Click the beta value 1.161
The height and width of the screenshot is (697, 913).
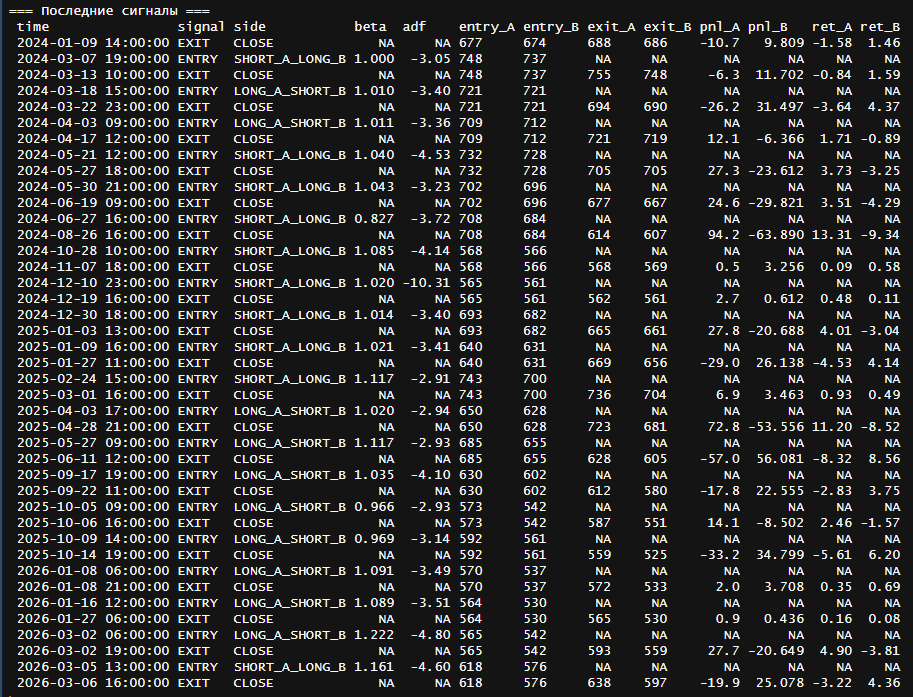pyautogui.click(x=374, y=667)
